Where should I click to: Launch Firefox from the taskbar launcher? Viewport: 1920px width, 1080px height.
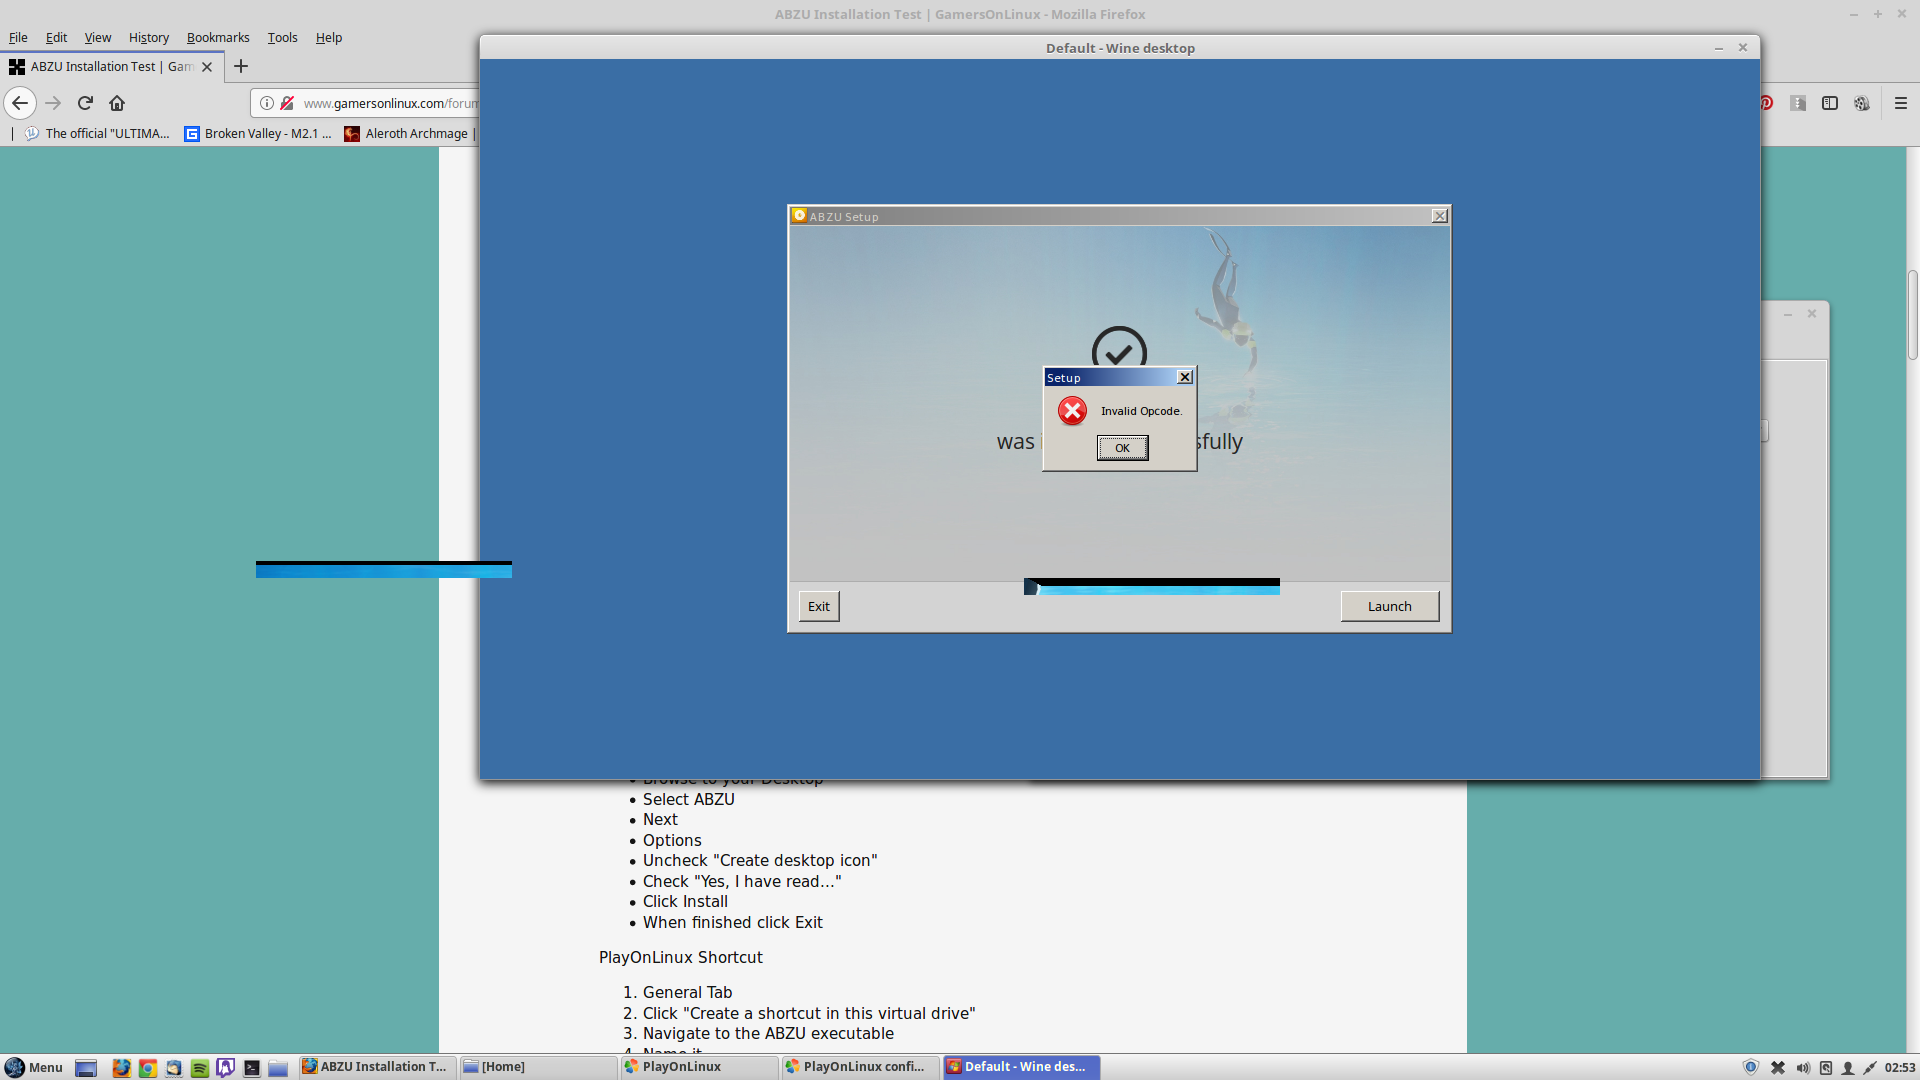(121, 1067)
